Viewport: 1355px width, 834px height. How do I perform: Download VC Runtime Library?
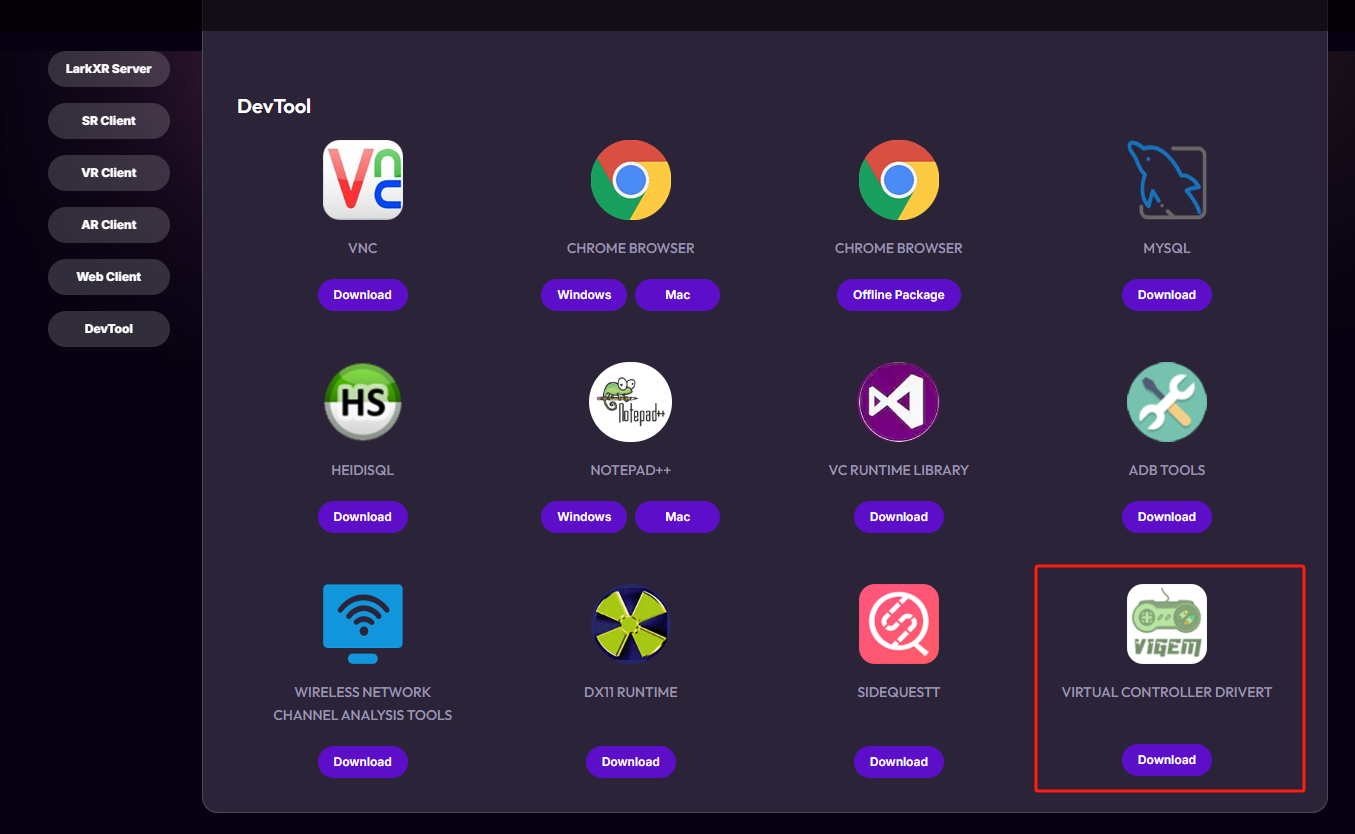(899, 517)
